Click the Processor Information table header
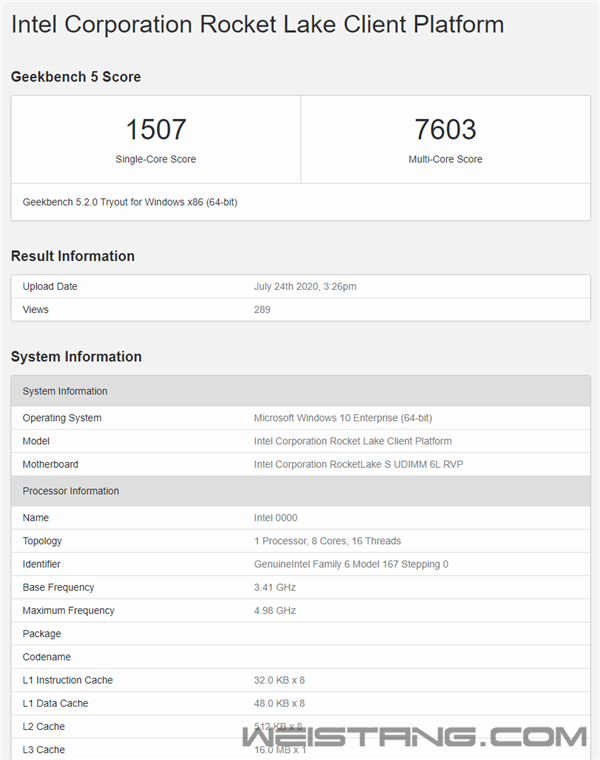Screen dimensions: 600x760 click(301, 491)
